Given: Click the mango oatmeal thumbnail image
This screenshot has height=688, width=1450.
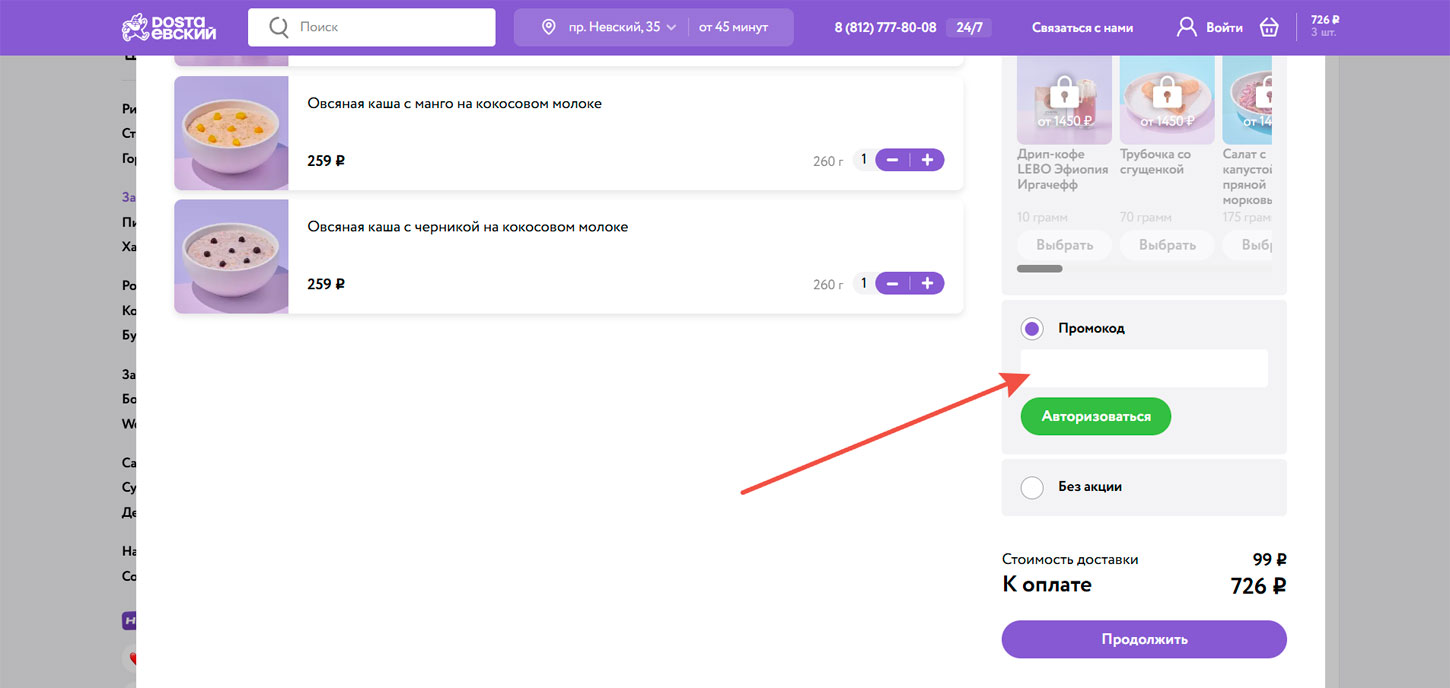Looking at the screenshot, I should click(231, 133).
